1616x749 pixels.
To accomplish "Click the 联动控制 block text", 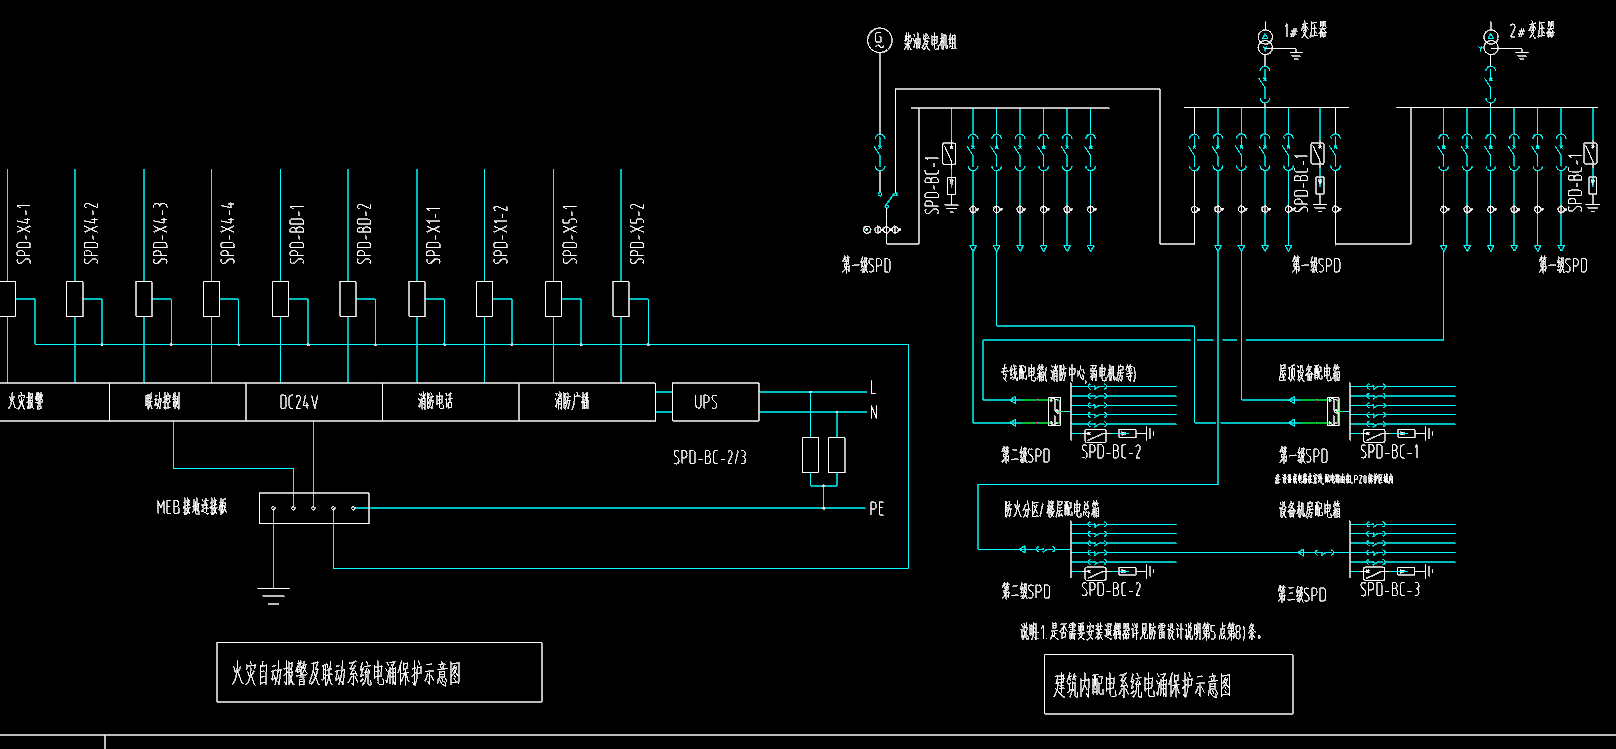I will [162, 401].
